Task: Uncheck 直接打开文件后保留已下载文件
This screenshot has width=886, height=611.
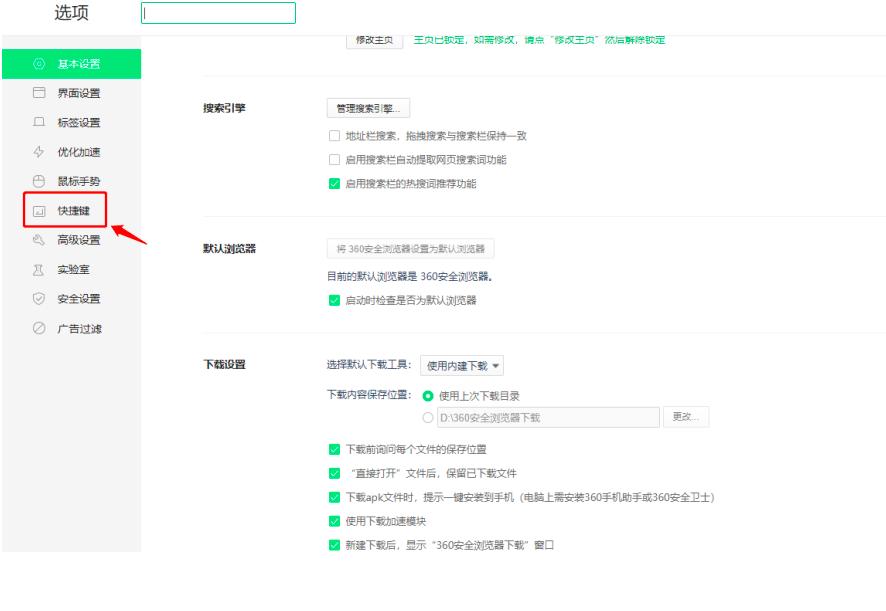Action: point(334,473)
